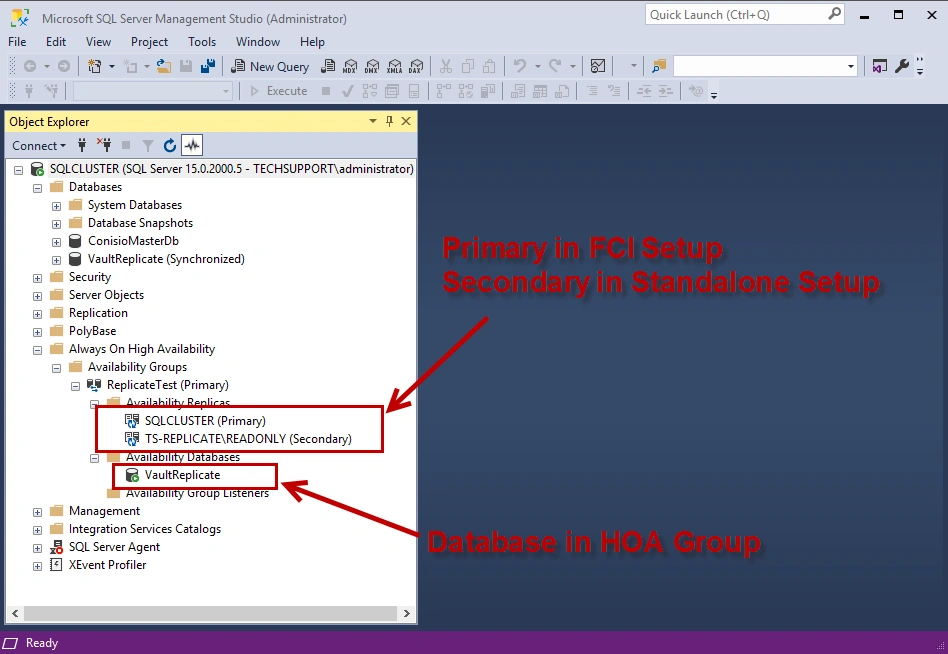Click the horizontal scrollbar left arrow
948x654 pixels.
15,613
